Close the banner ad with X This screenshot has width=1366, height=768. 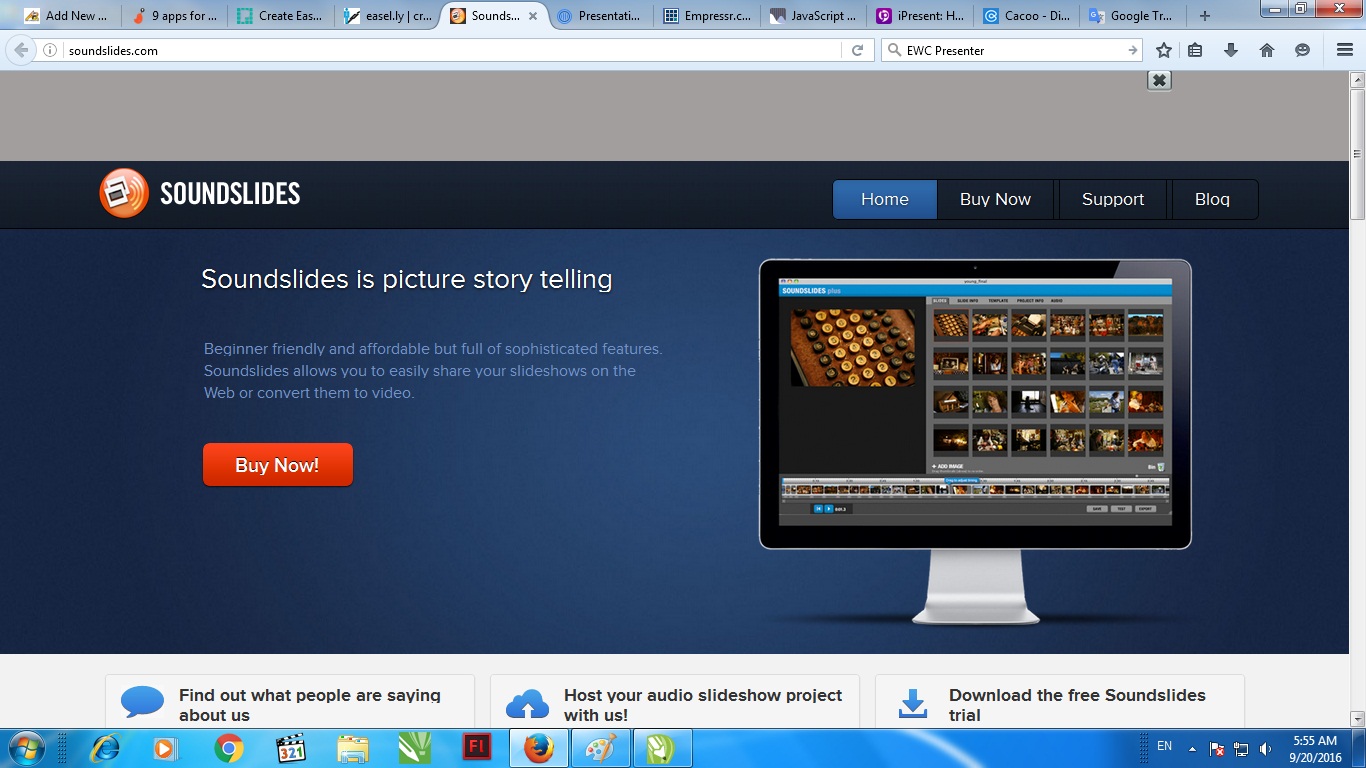click(x=1159, y=80)
